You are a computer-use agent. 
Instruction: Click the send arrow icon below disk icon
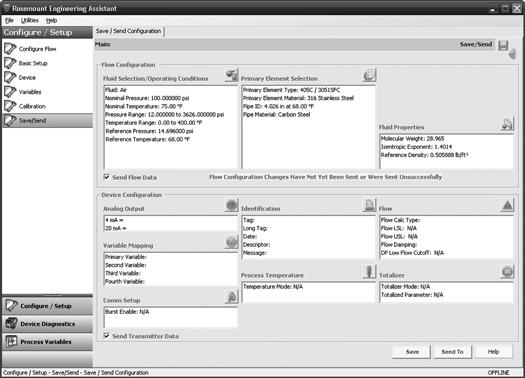click(512, 54)
